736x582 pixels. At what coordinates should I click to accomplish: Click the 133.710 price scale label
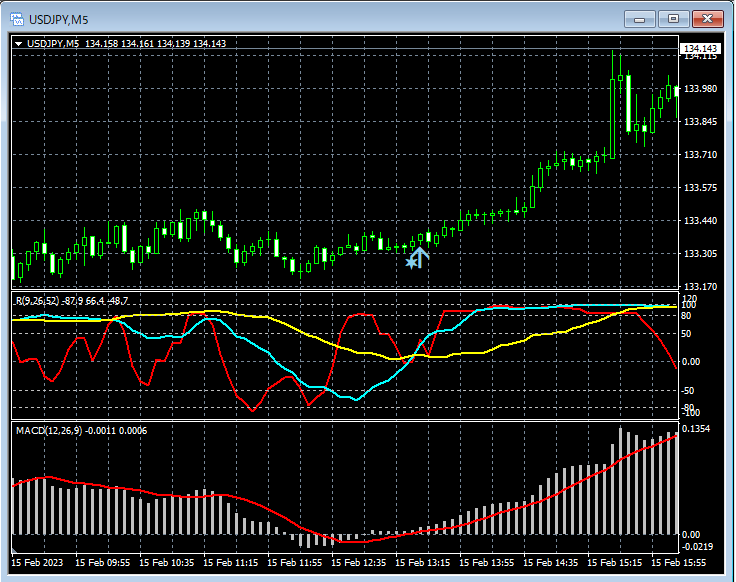pos(700,154)
